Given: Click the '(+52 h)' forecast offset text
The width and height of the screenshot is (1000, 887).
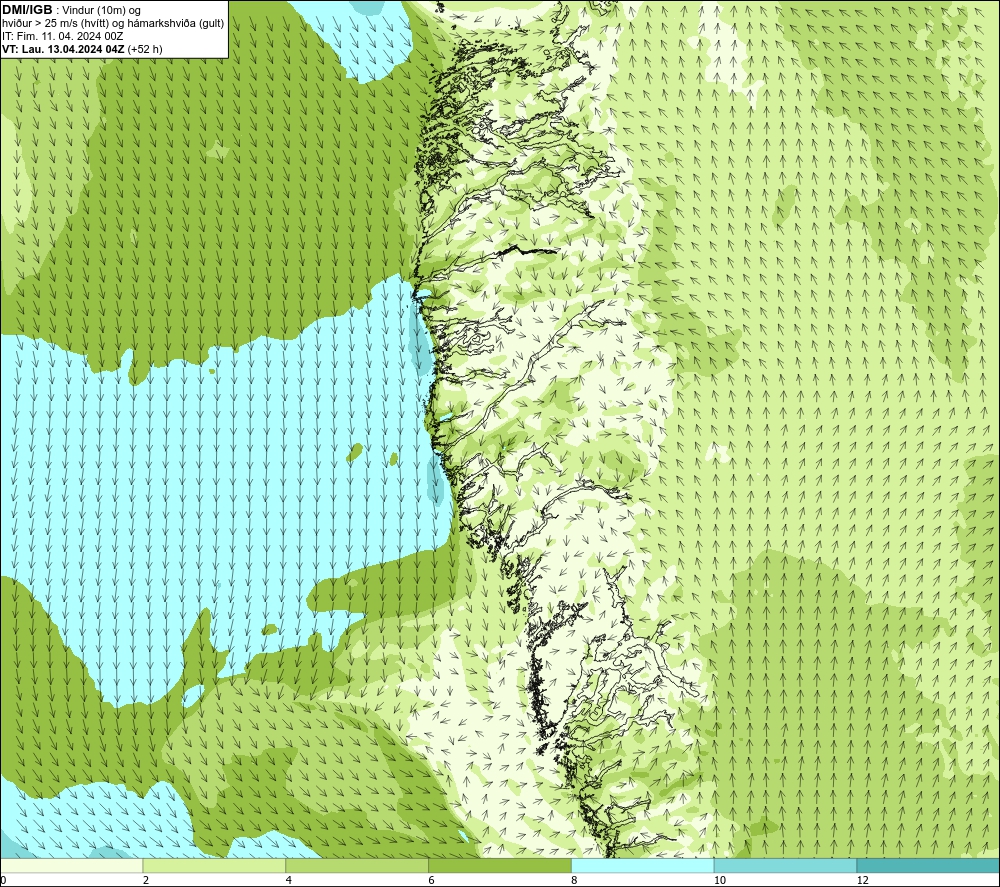Looking at the screenshot, I should 145,49.
